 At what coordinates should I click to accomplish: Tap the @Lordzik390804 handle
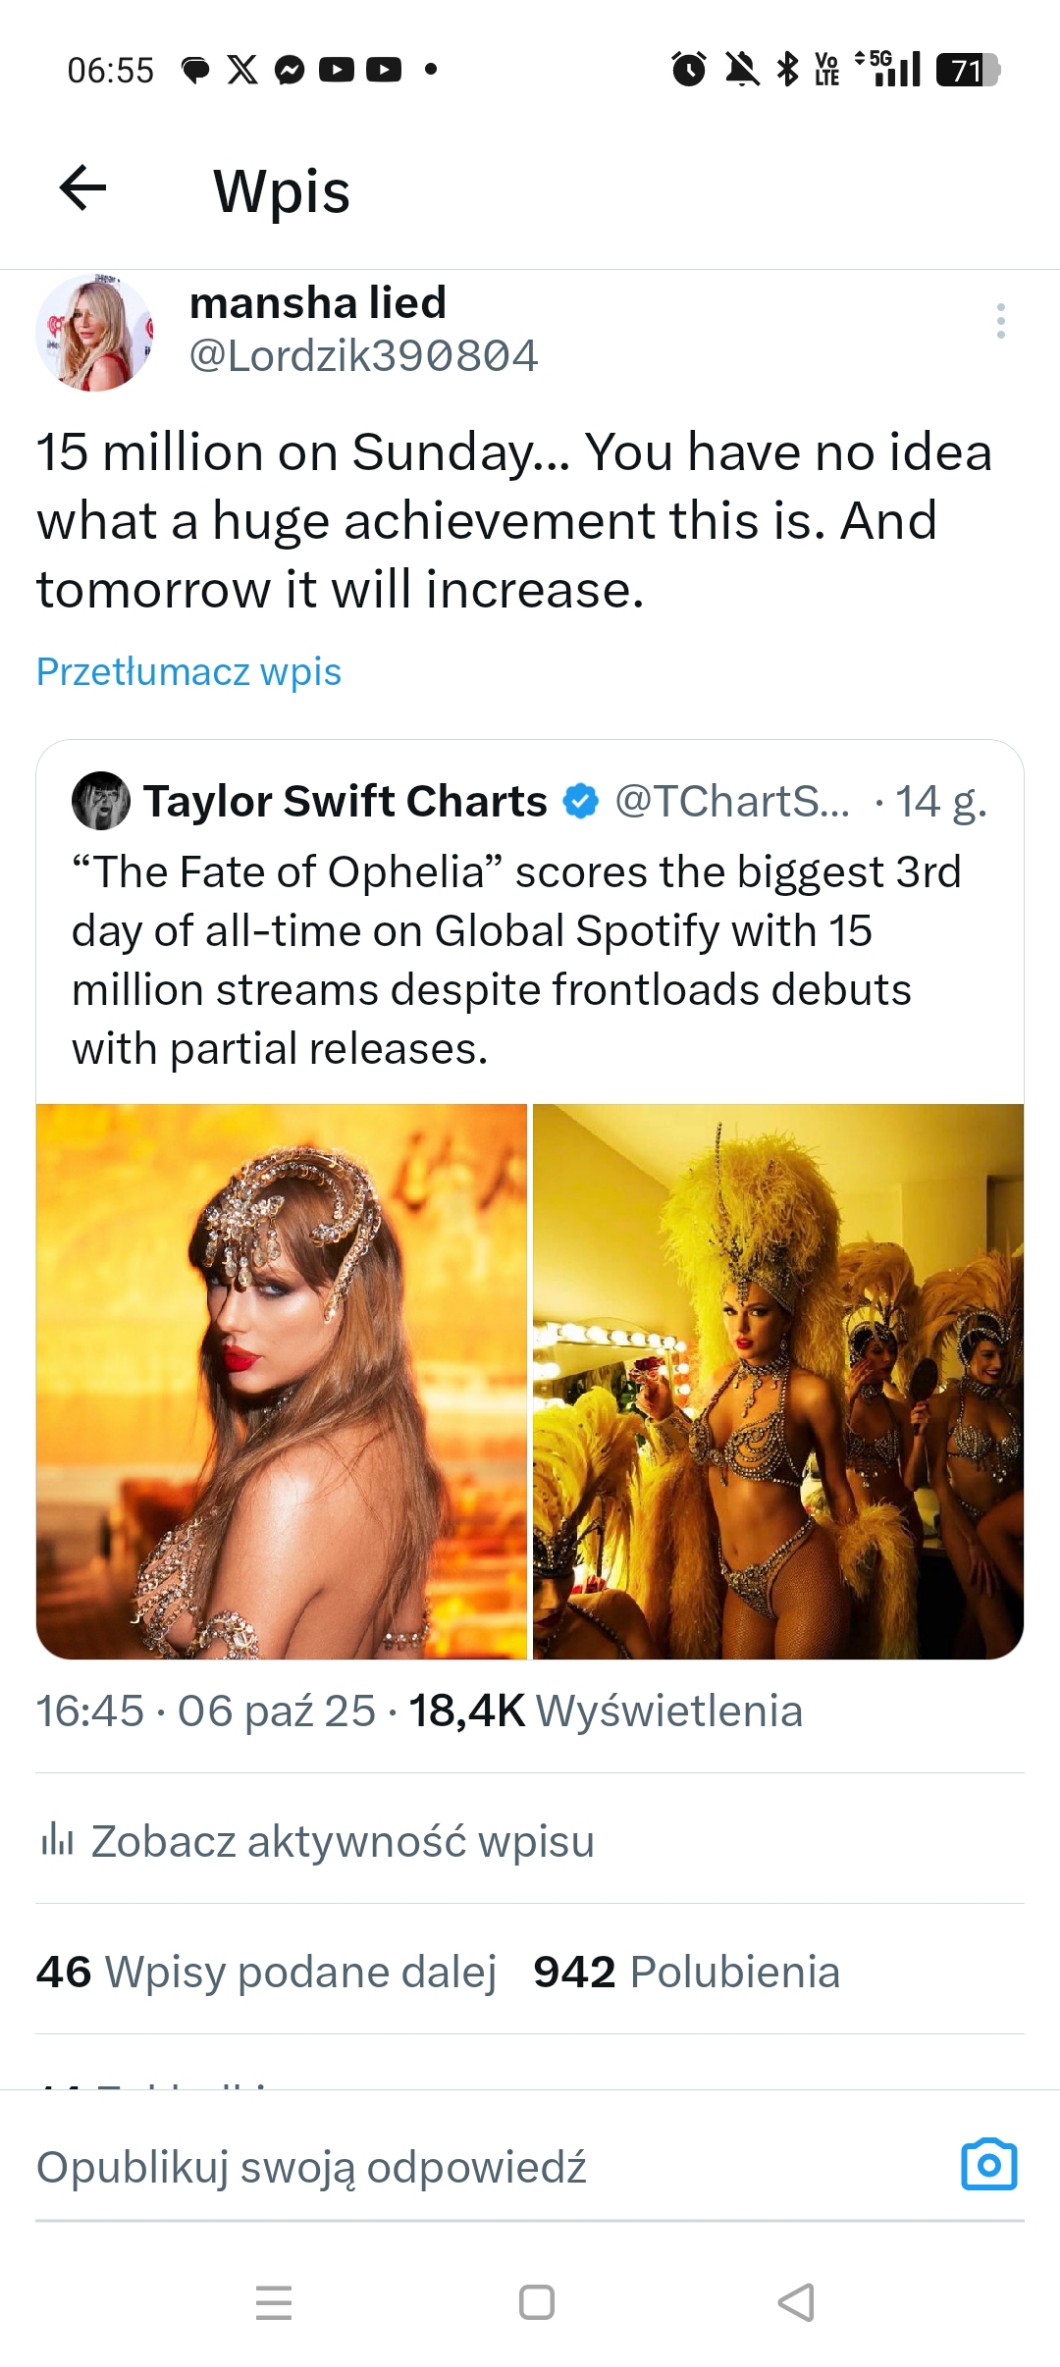tap(364, 356)
